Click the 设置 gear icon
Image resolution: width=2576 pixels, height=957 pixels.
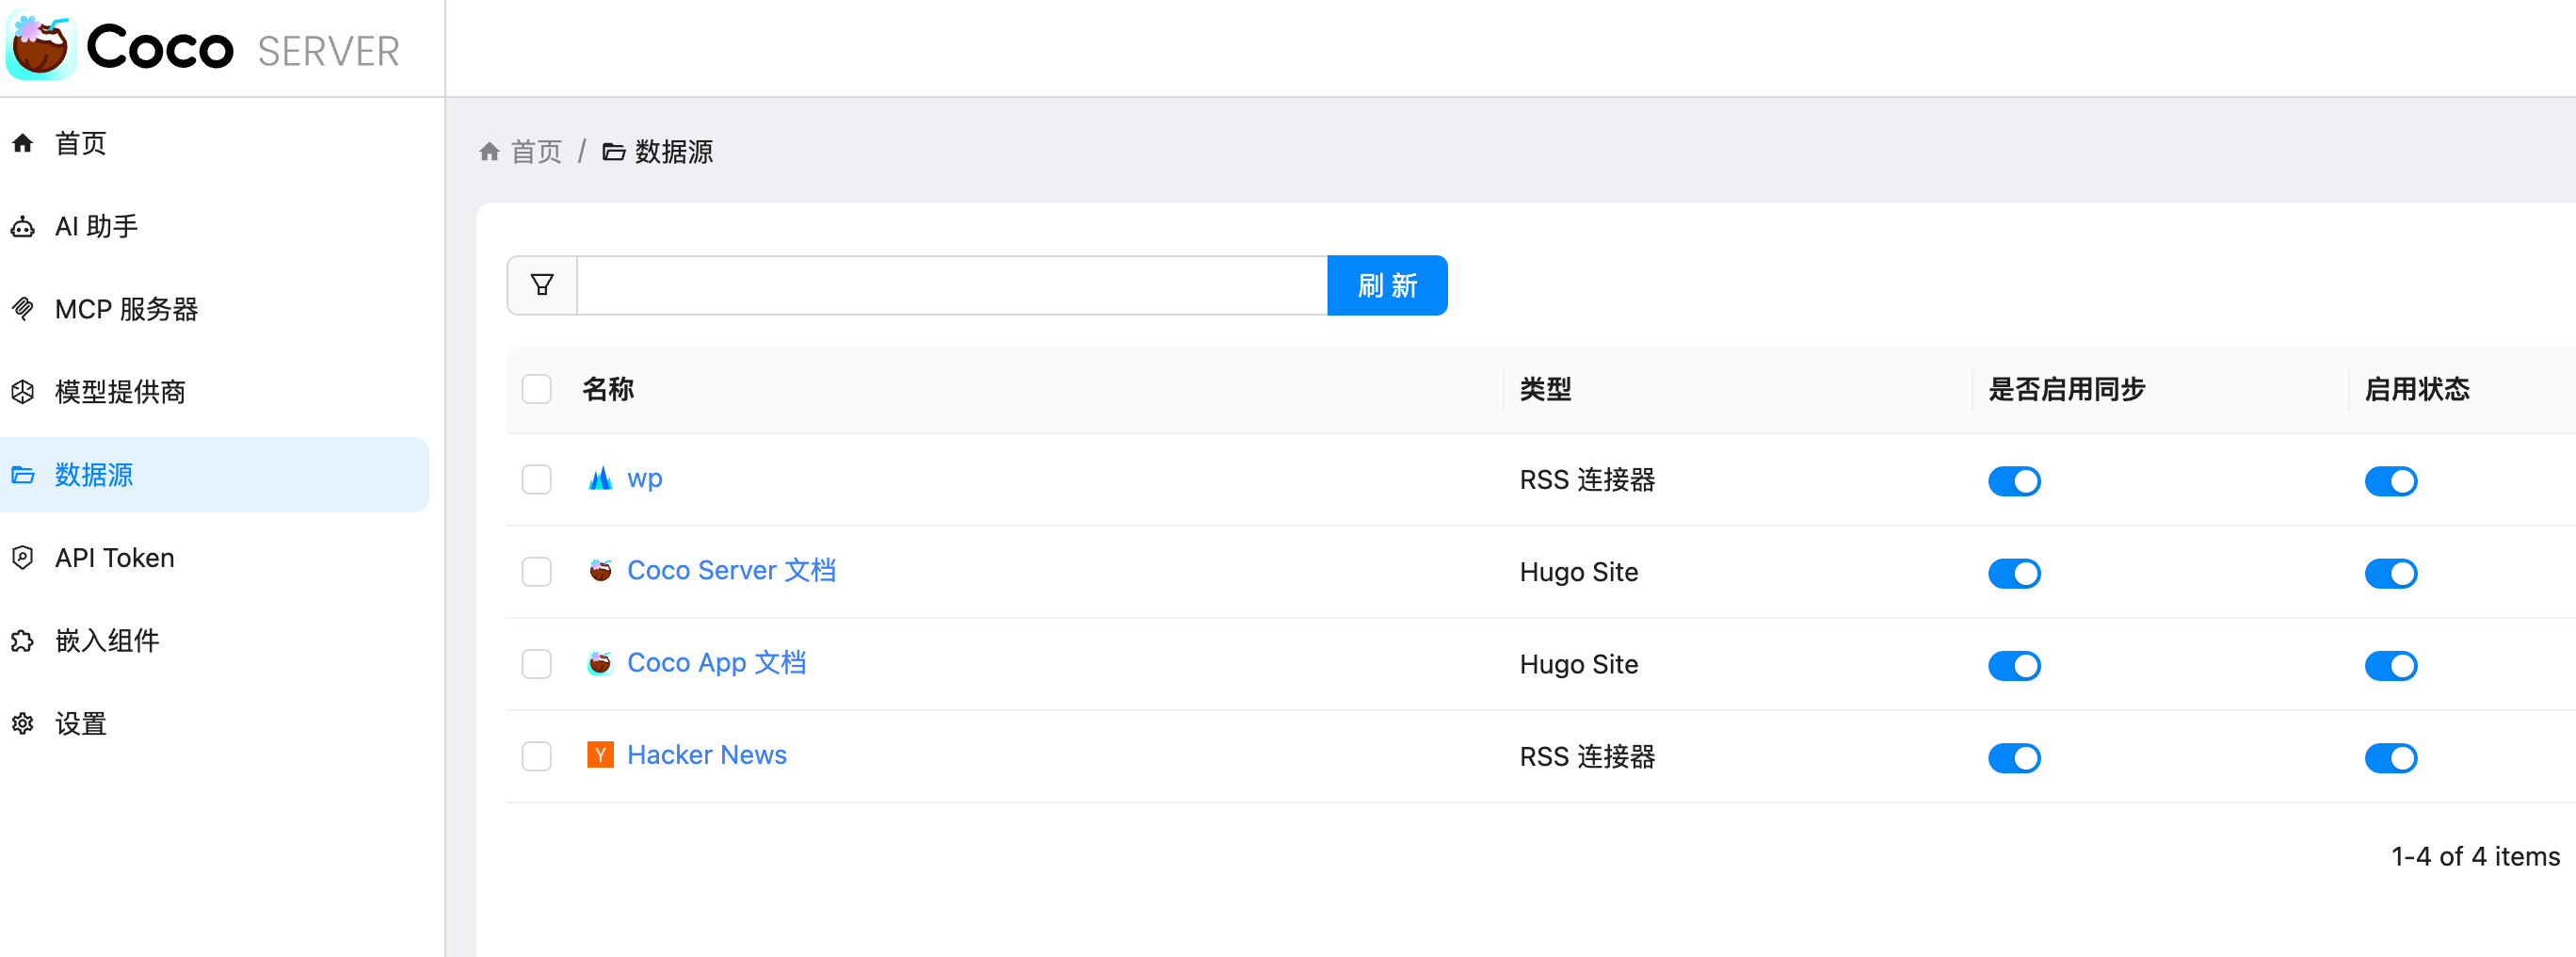pos(23,723)
